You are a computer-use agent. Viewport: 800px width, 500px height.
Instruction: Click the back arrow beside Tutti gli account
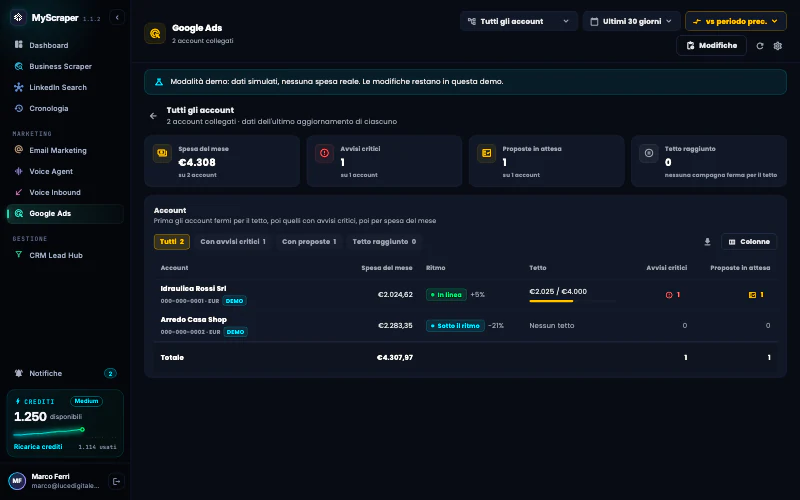[x=153, y=116]
